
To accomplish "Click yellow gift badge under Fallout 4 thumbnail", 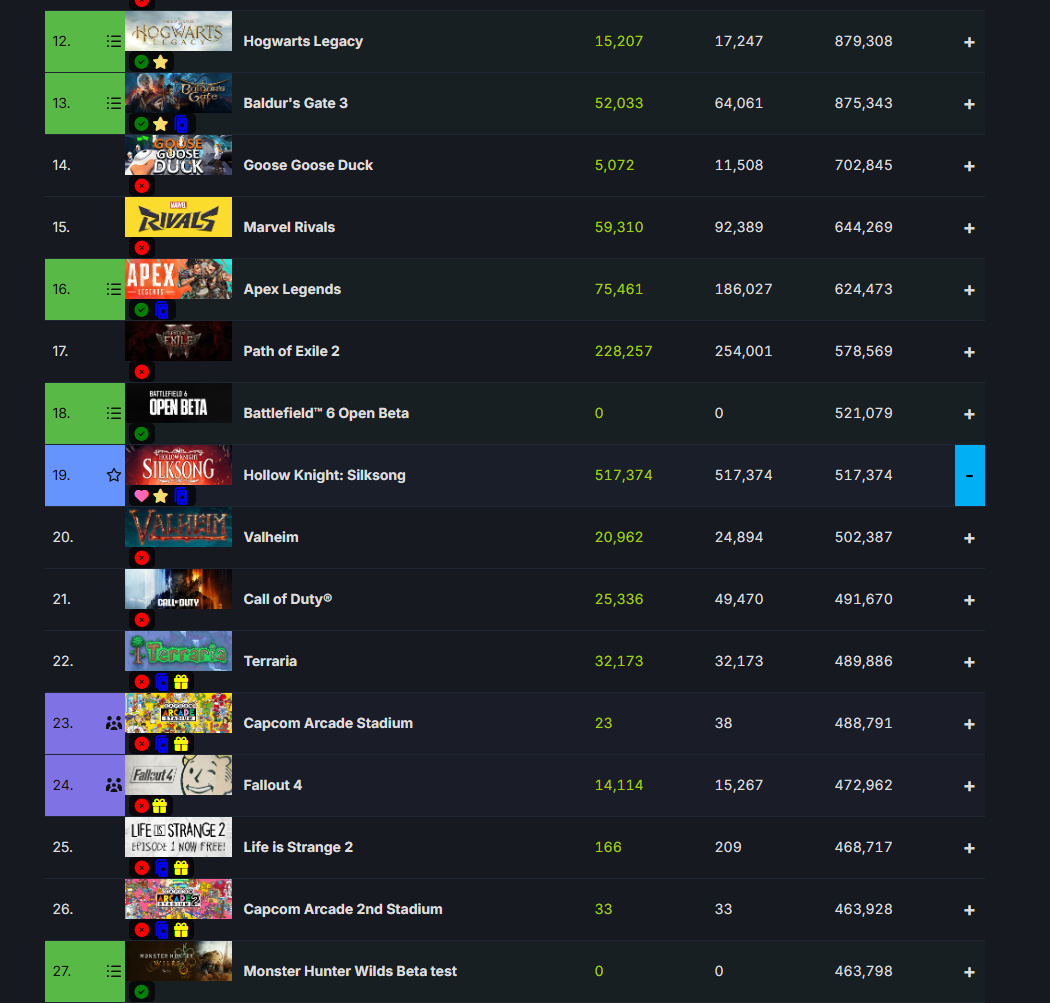I will (159, 806).
